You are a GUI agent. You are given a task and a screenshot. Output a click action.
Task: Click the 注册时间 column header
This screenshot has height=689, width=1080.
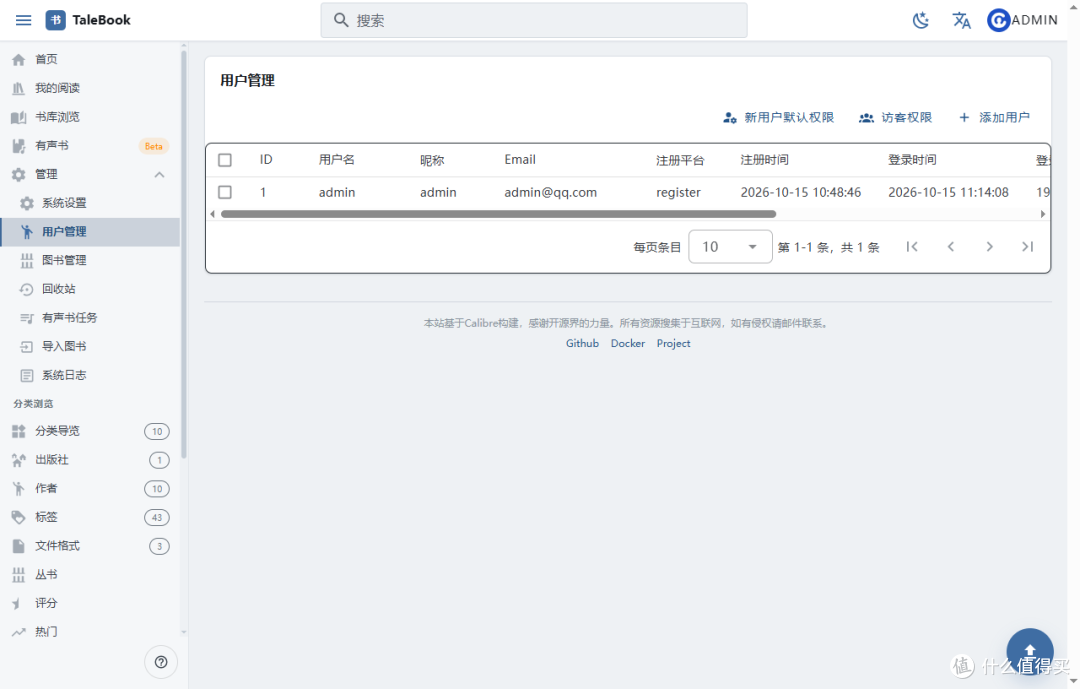pos(765,160)
